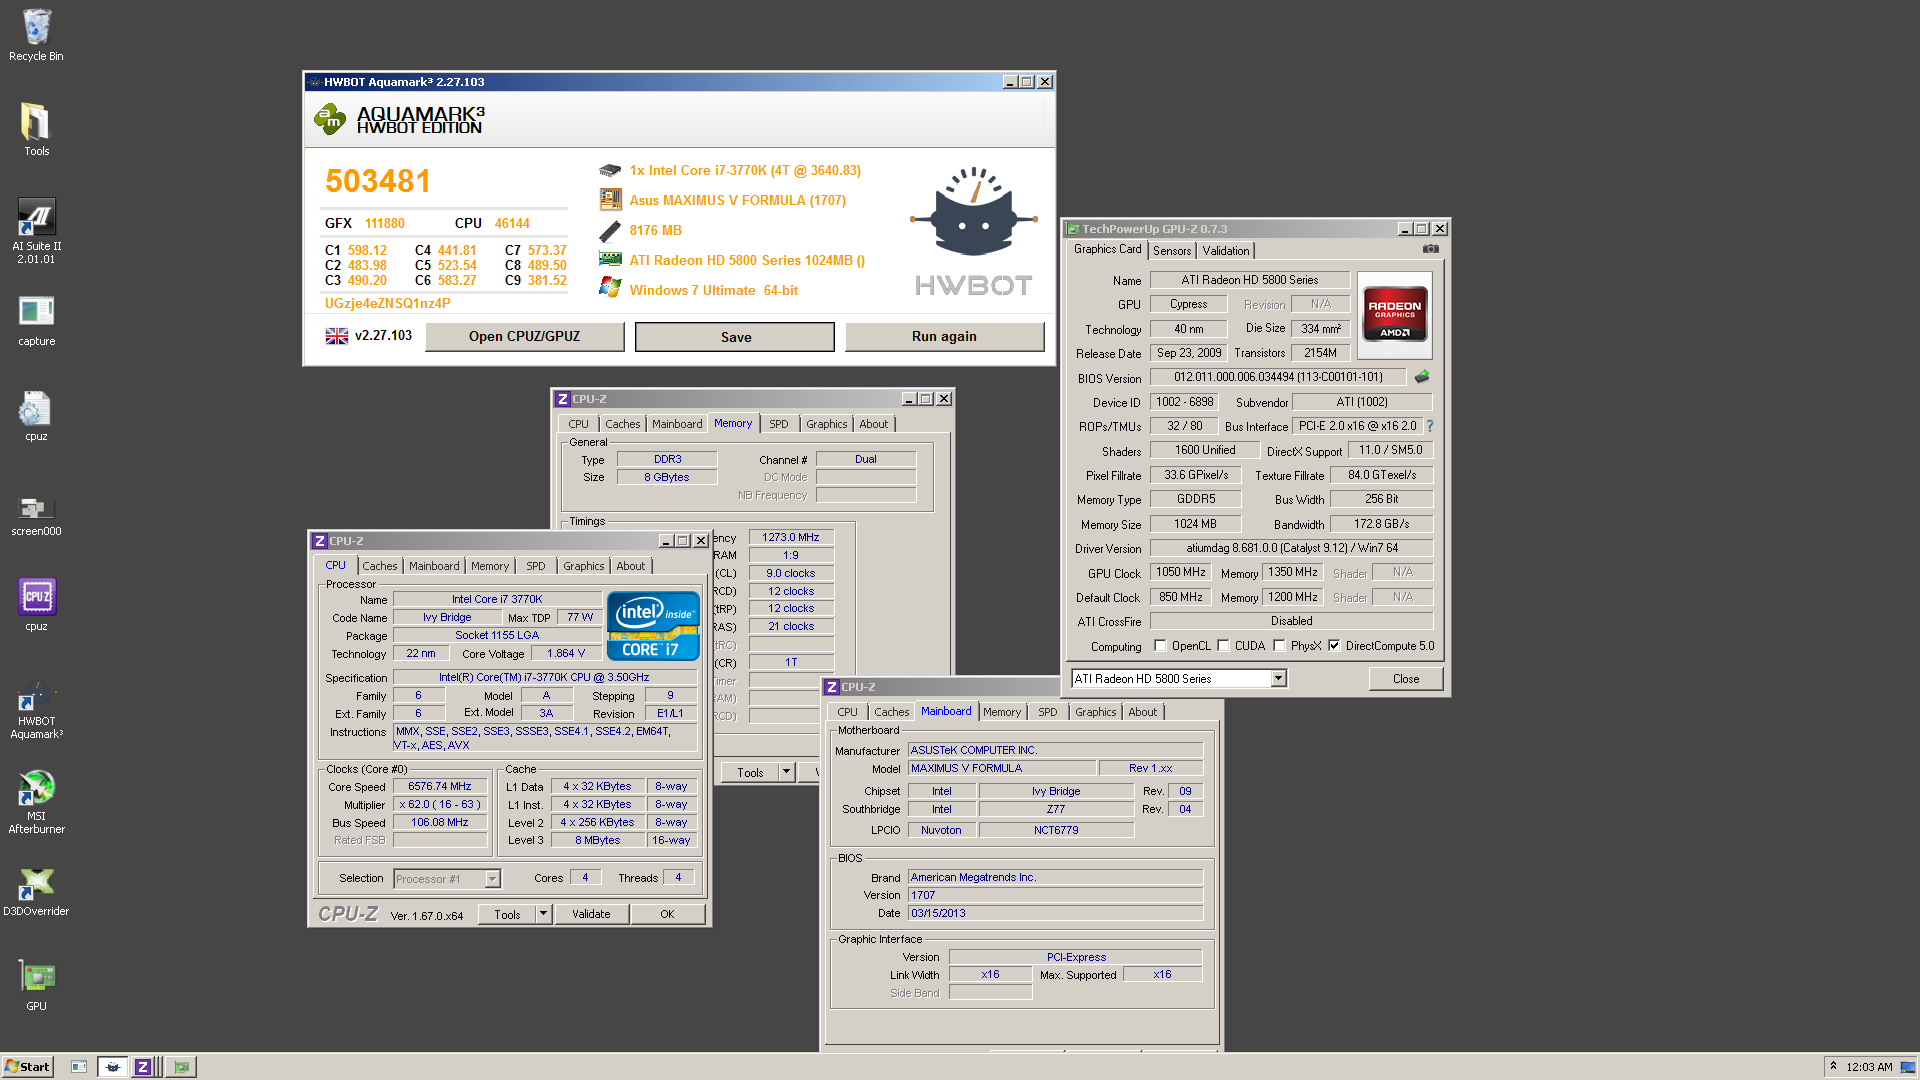Screen dimensions: 1920x1080
Task: Click the BIOS Version field in GPU-Z
Action: [x=1278, y=377]
